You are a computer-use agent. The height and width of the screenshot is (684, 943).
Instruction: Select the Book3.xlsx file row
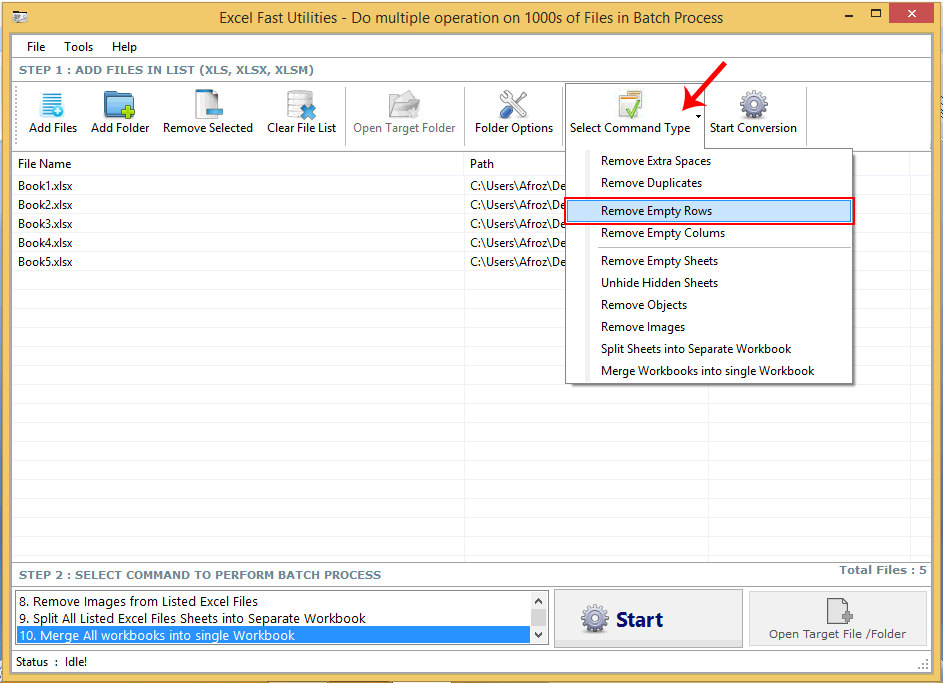pos(44,223)
